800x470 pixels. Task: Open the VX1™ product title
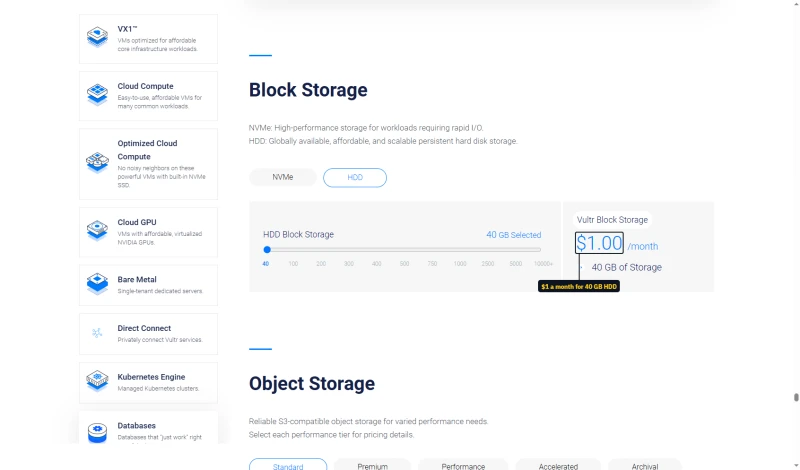pyautogui.click(x=127, y=29)
